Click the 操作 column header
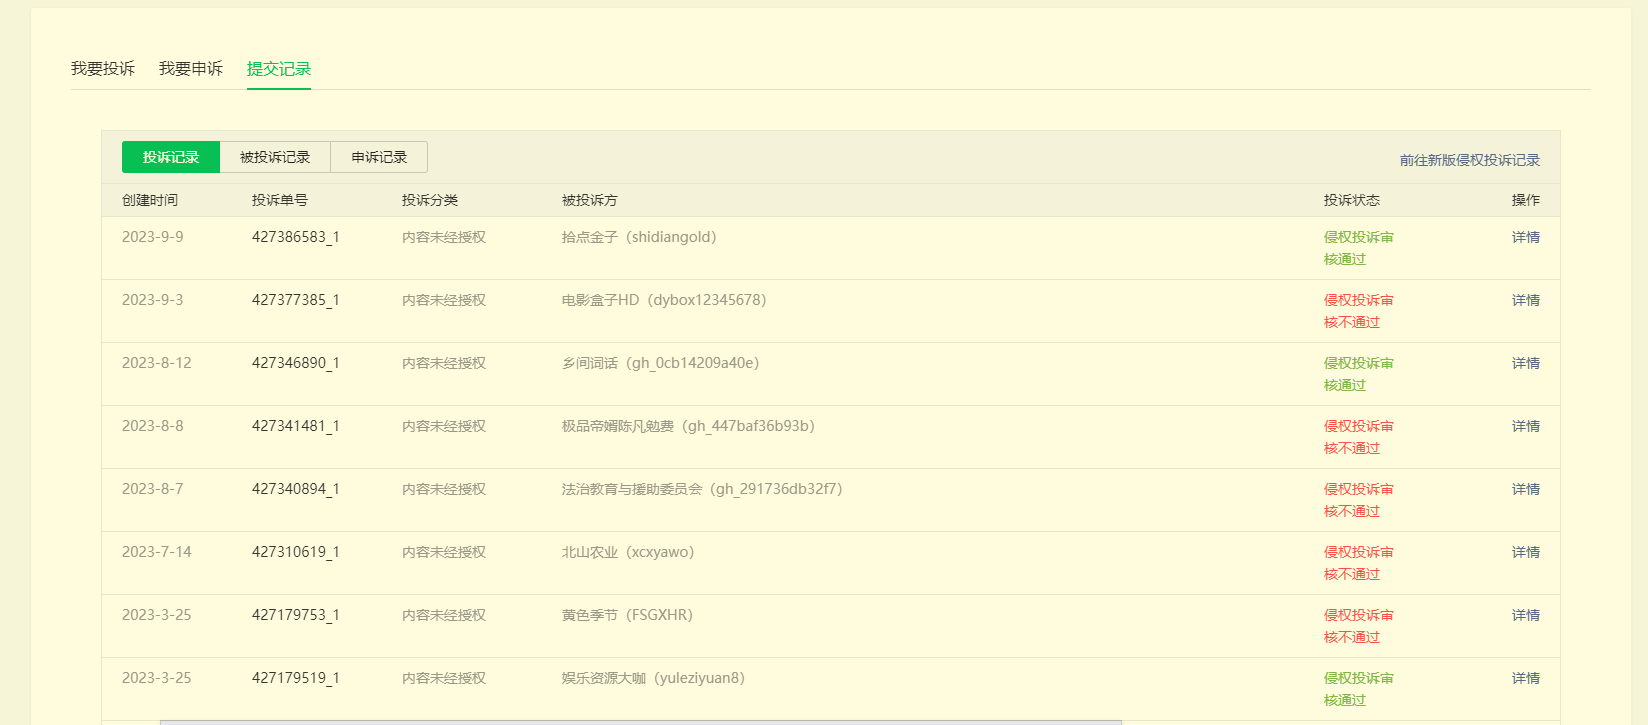 click(1526, 200)
